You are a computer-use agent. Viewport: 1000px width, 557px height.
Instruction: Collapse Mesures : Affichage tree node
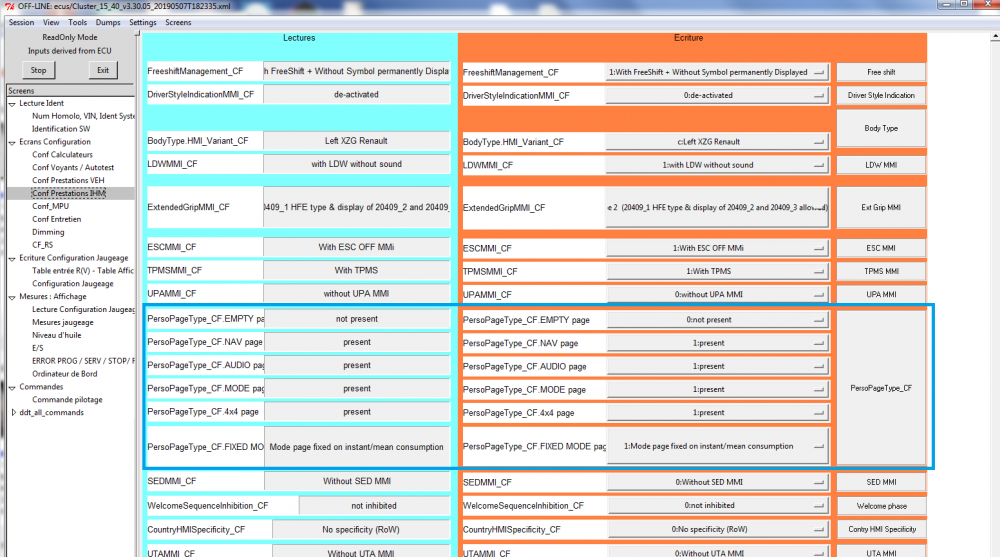(12, 297)
